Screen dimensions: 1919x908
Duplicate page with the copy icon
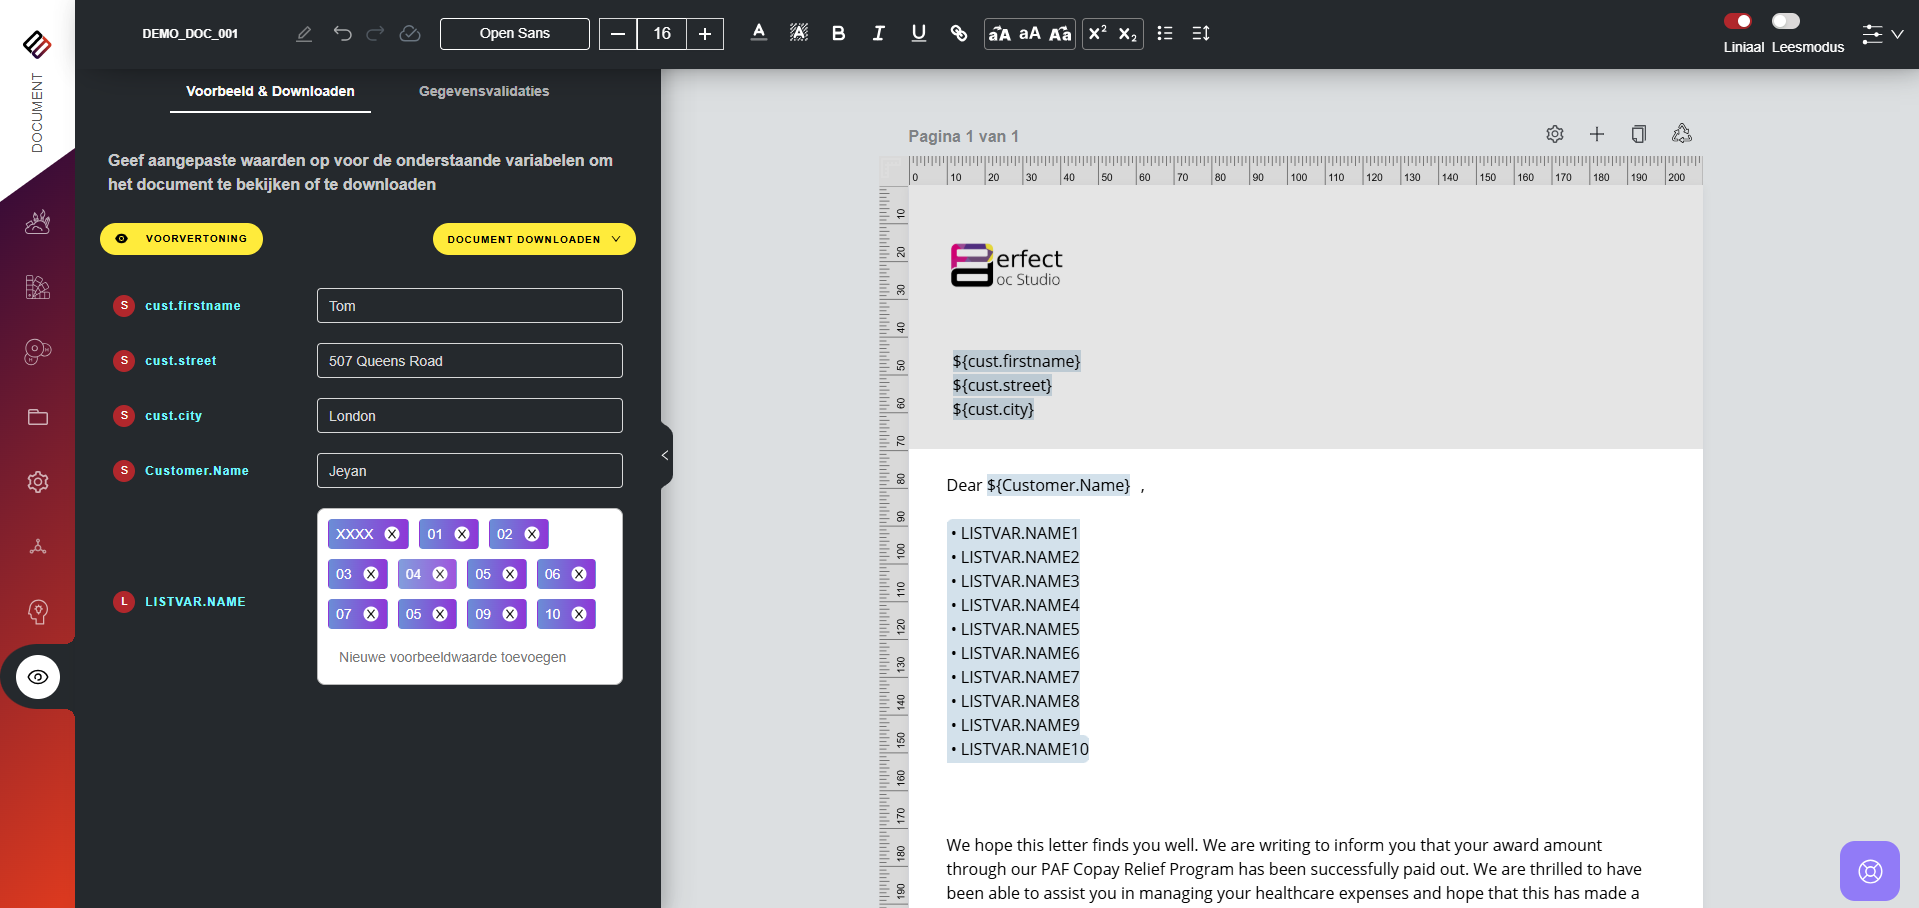1638,134
